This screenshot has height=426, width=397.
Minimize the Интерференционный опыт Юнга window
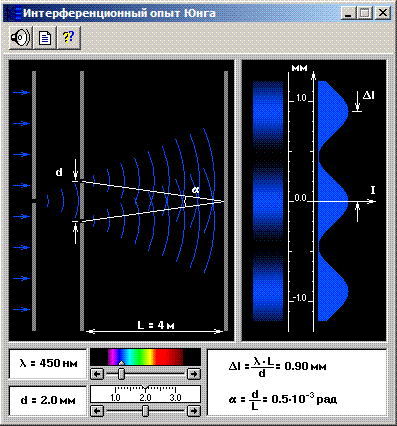tap(348, 13)
